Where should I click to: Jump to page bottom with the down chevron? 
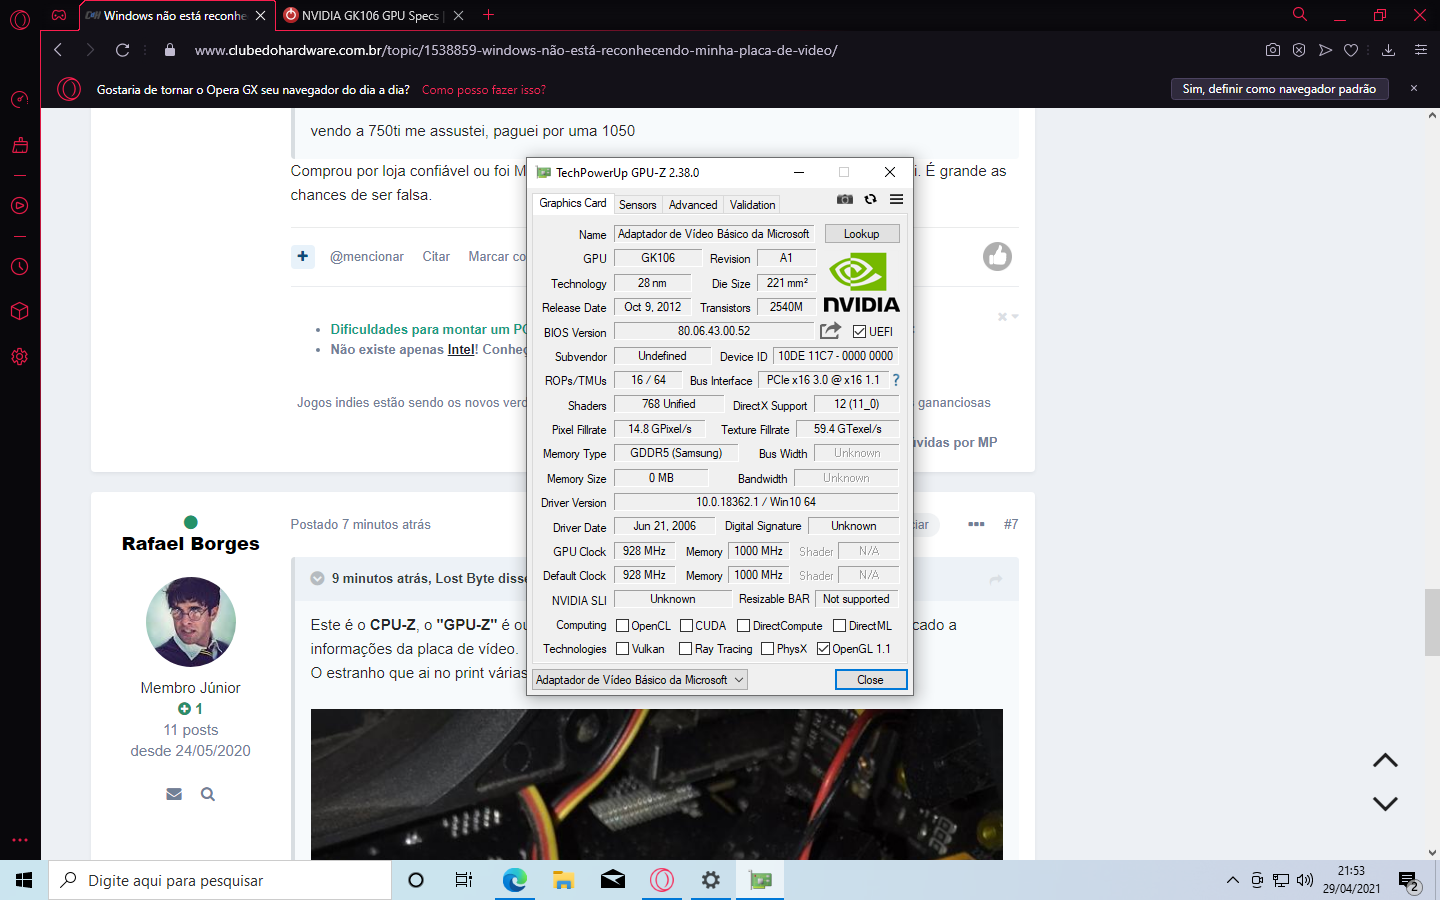click(x=1385, y=803)
